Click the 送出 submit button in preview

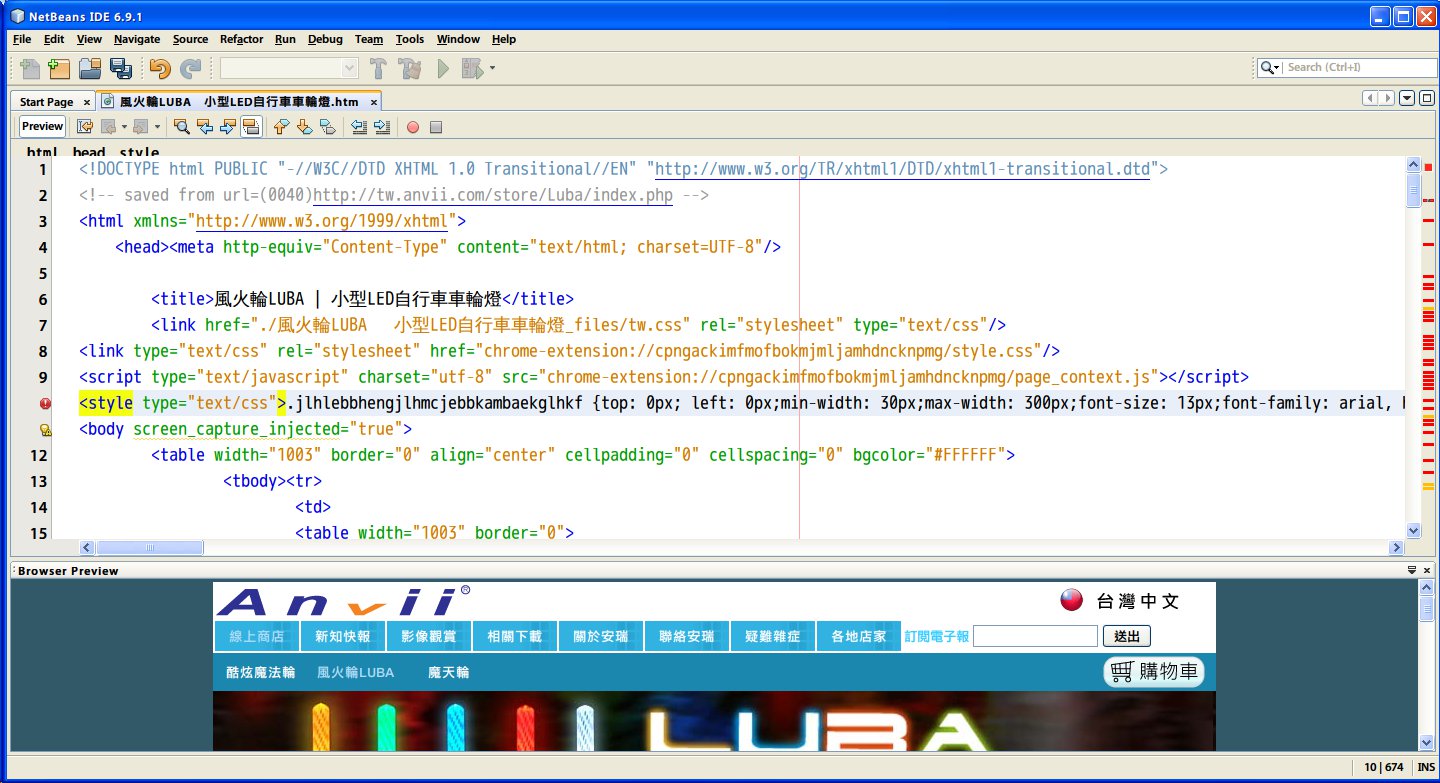click(x=1127, y=636)
